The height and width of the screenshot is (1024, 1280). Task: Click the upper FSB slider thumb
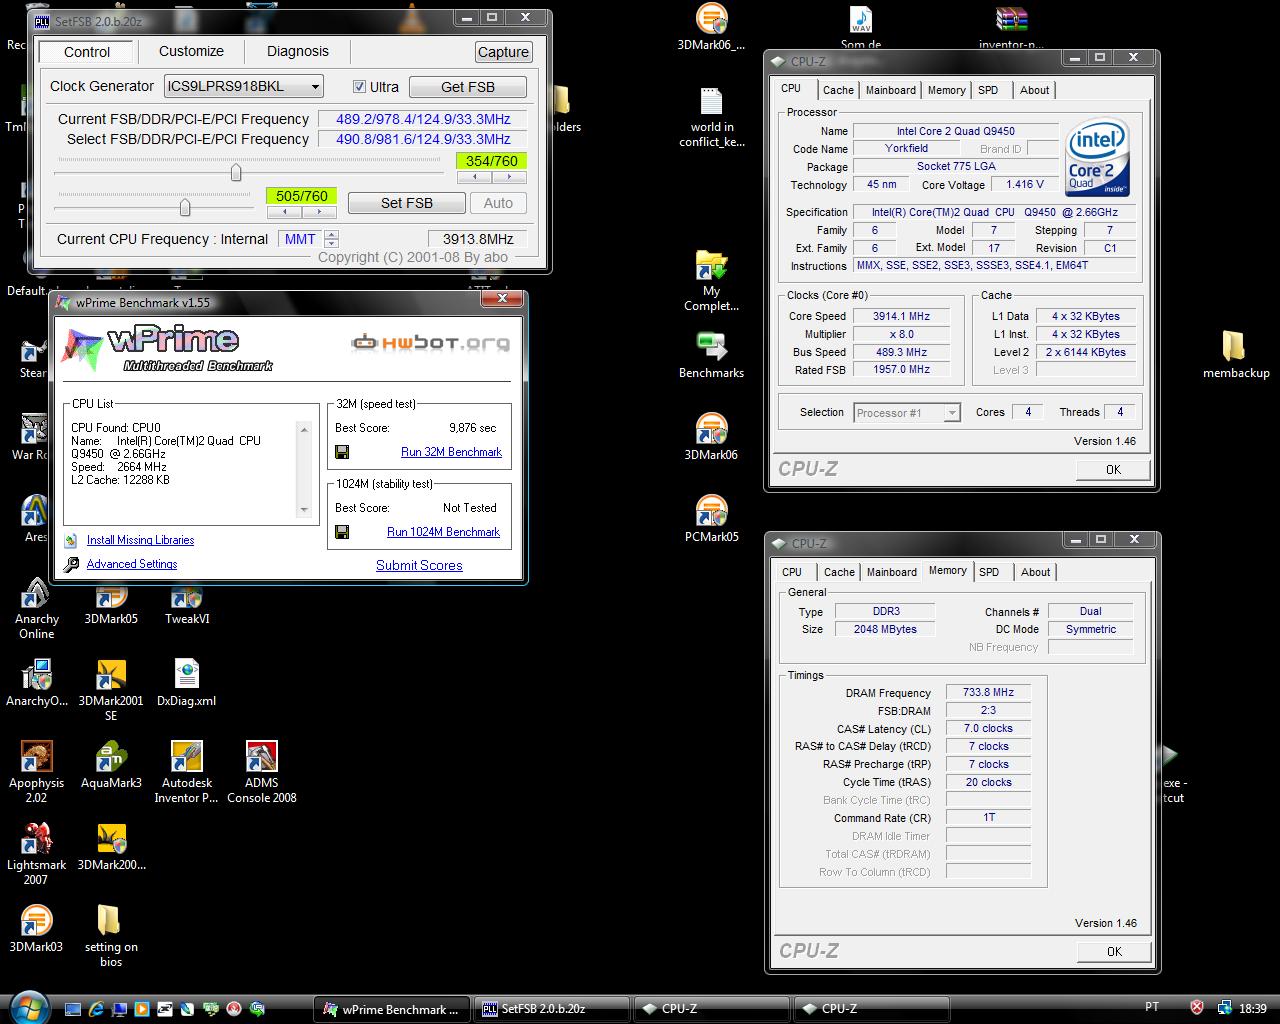tap(236, 172)
